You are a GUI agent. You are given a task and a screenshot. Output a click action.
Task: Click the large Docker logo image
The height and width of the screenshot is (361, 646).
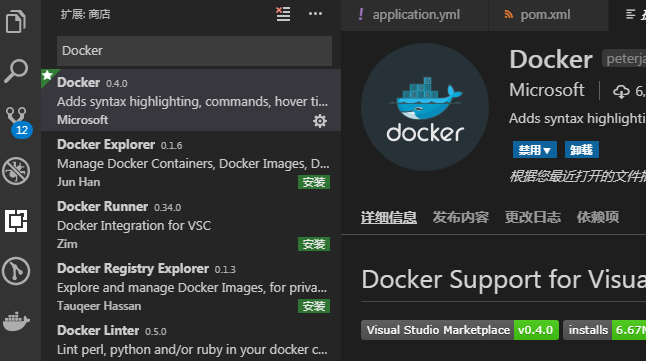point(425,107)
